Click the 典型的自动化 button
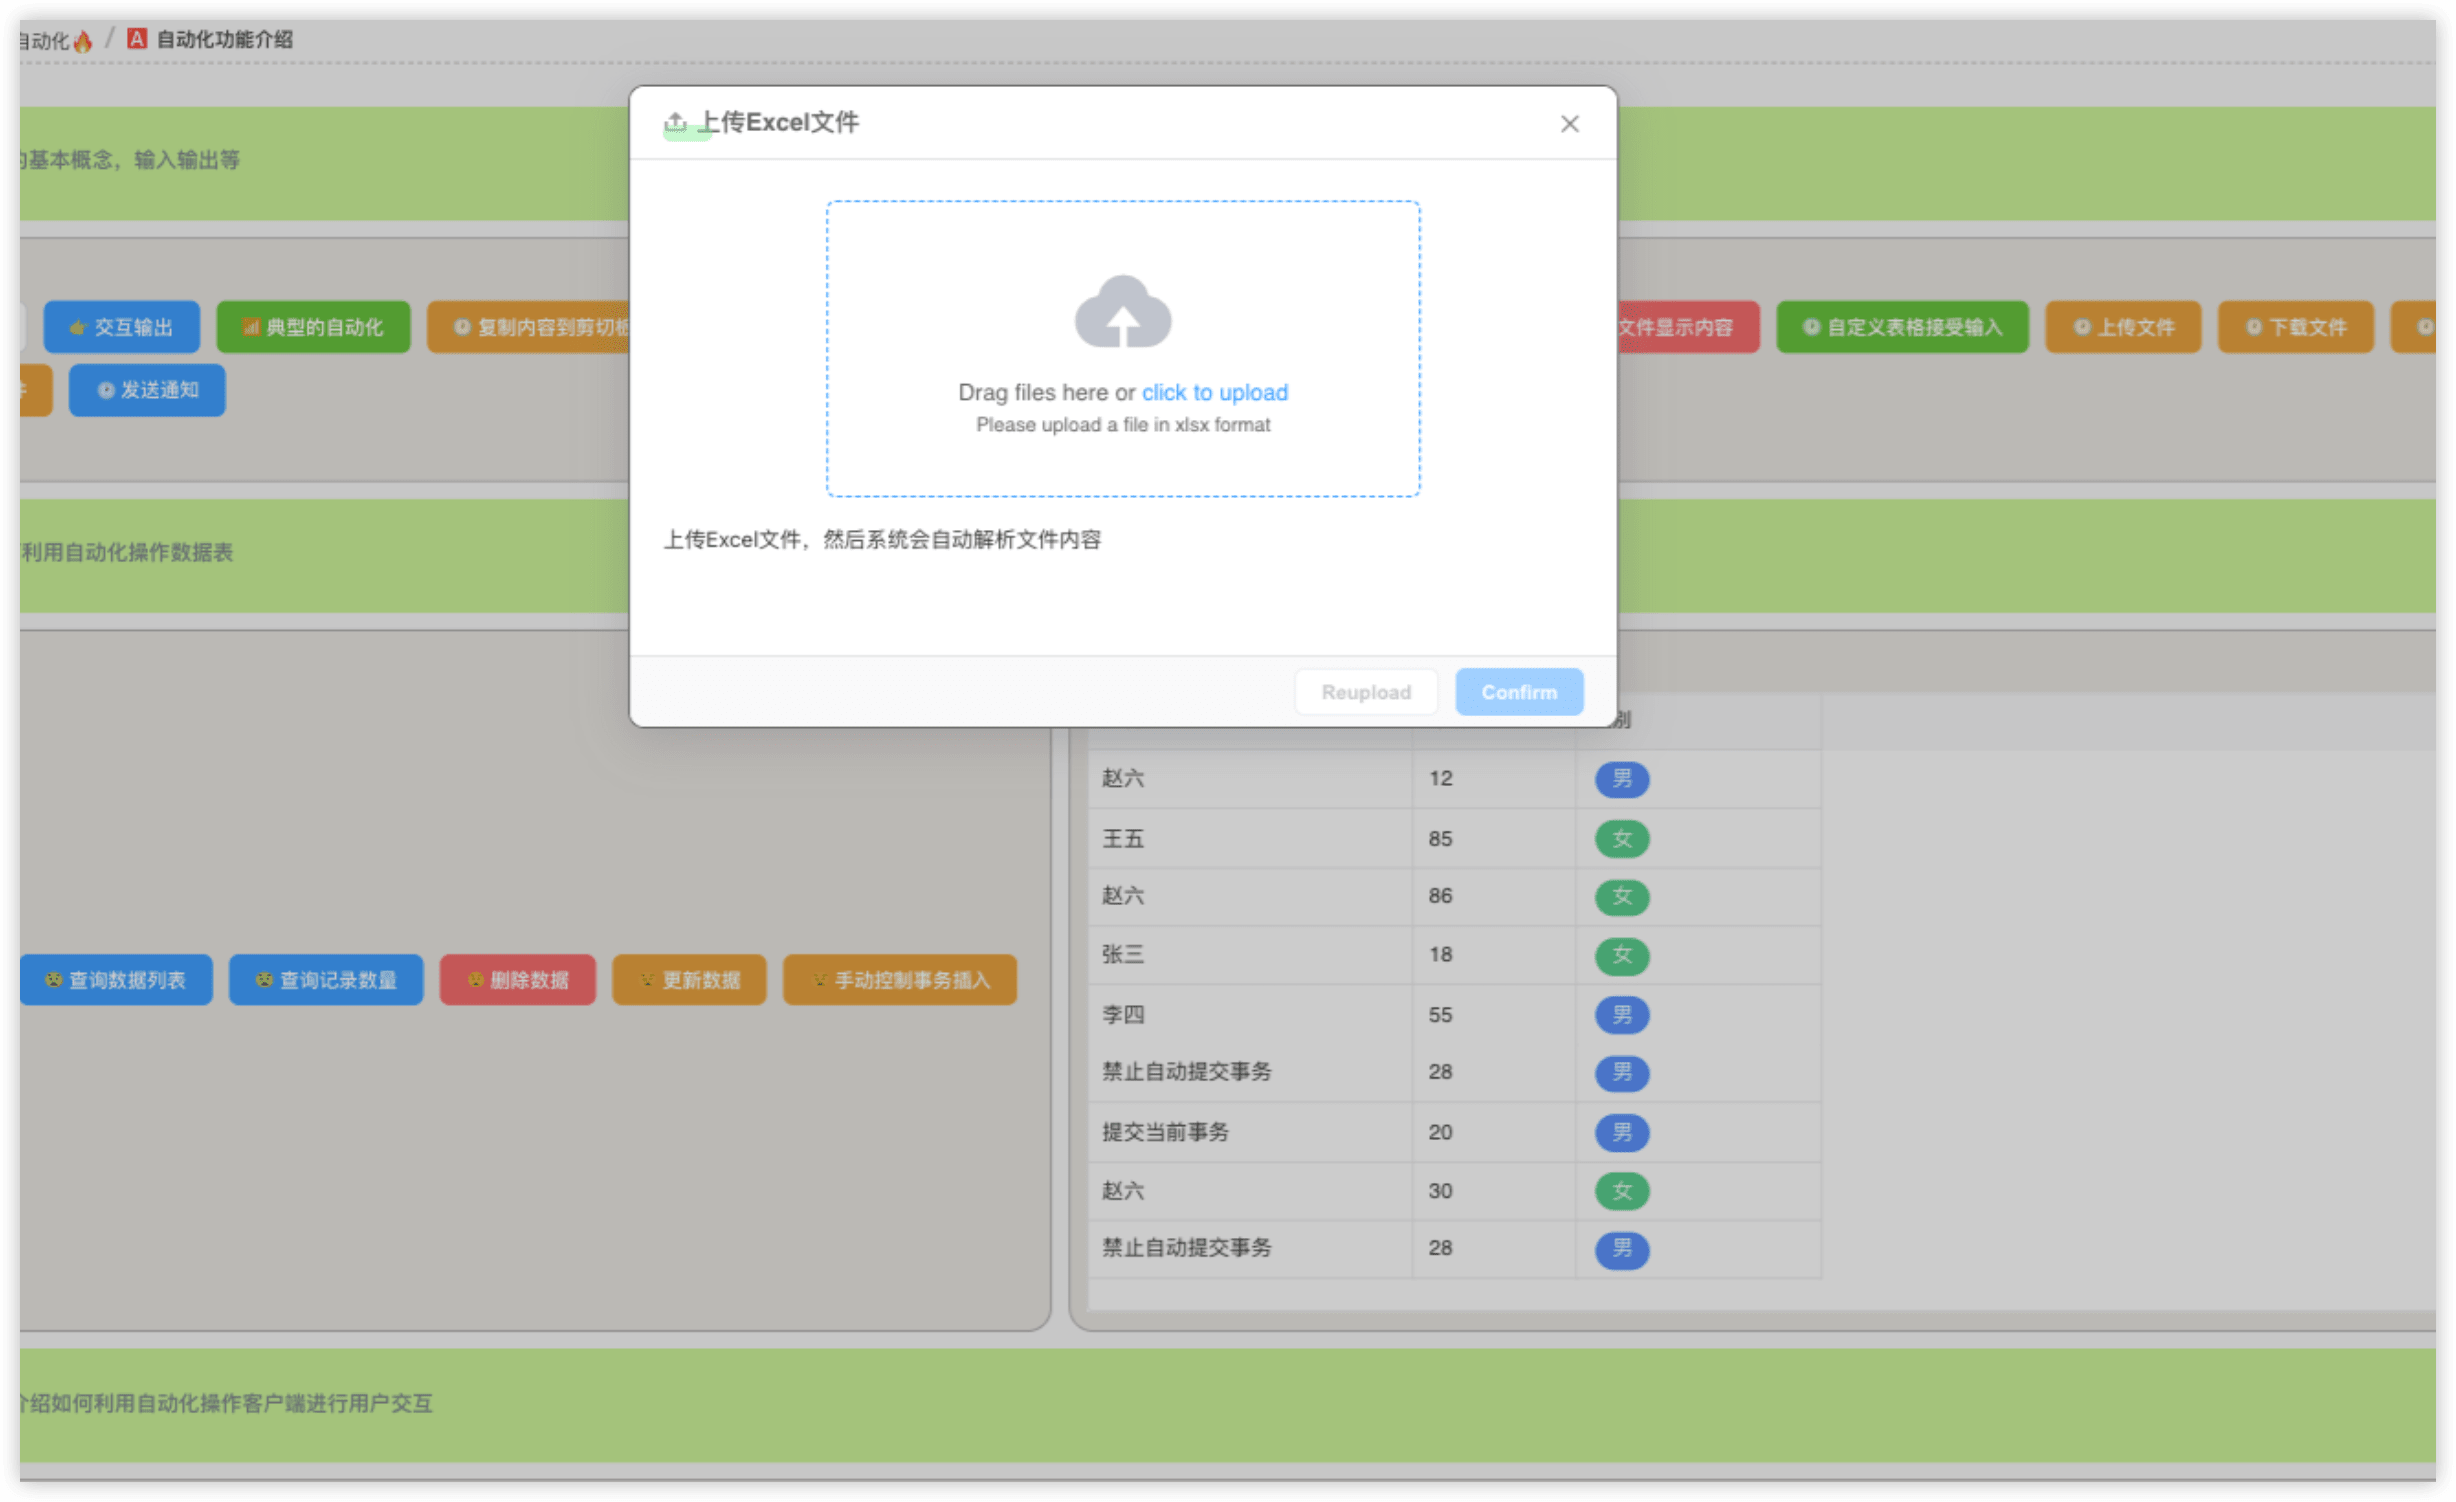The height and width of the screenshot is (1502, 2456). point(313,327)
